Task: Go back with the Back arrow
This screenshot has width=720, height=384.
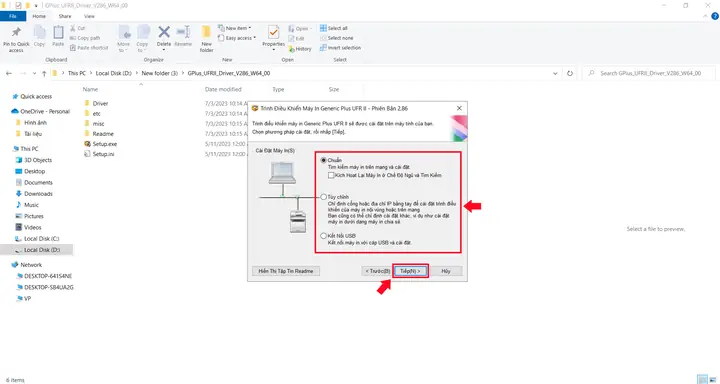Action: tap(9, 73)
